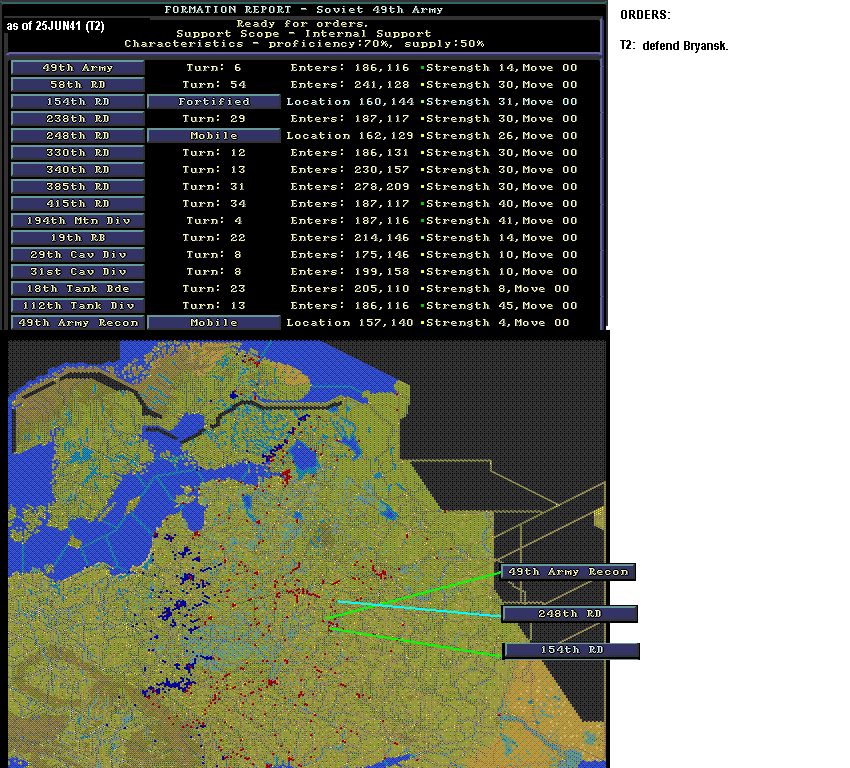
Task: Click the 49th Army Recon map label
Action: pyautogui.click(x=568, y=572)
